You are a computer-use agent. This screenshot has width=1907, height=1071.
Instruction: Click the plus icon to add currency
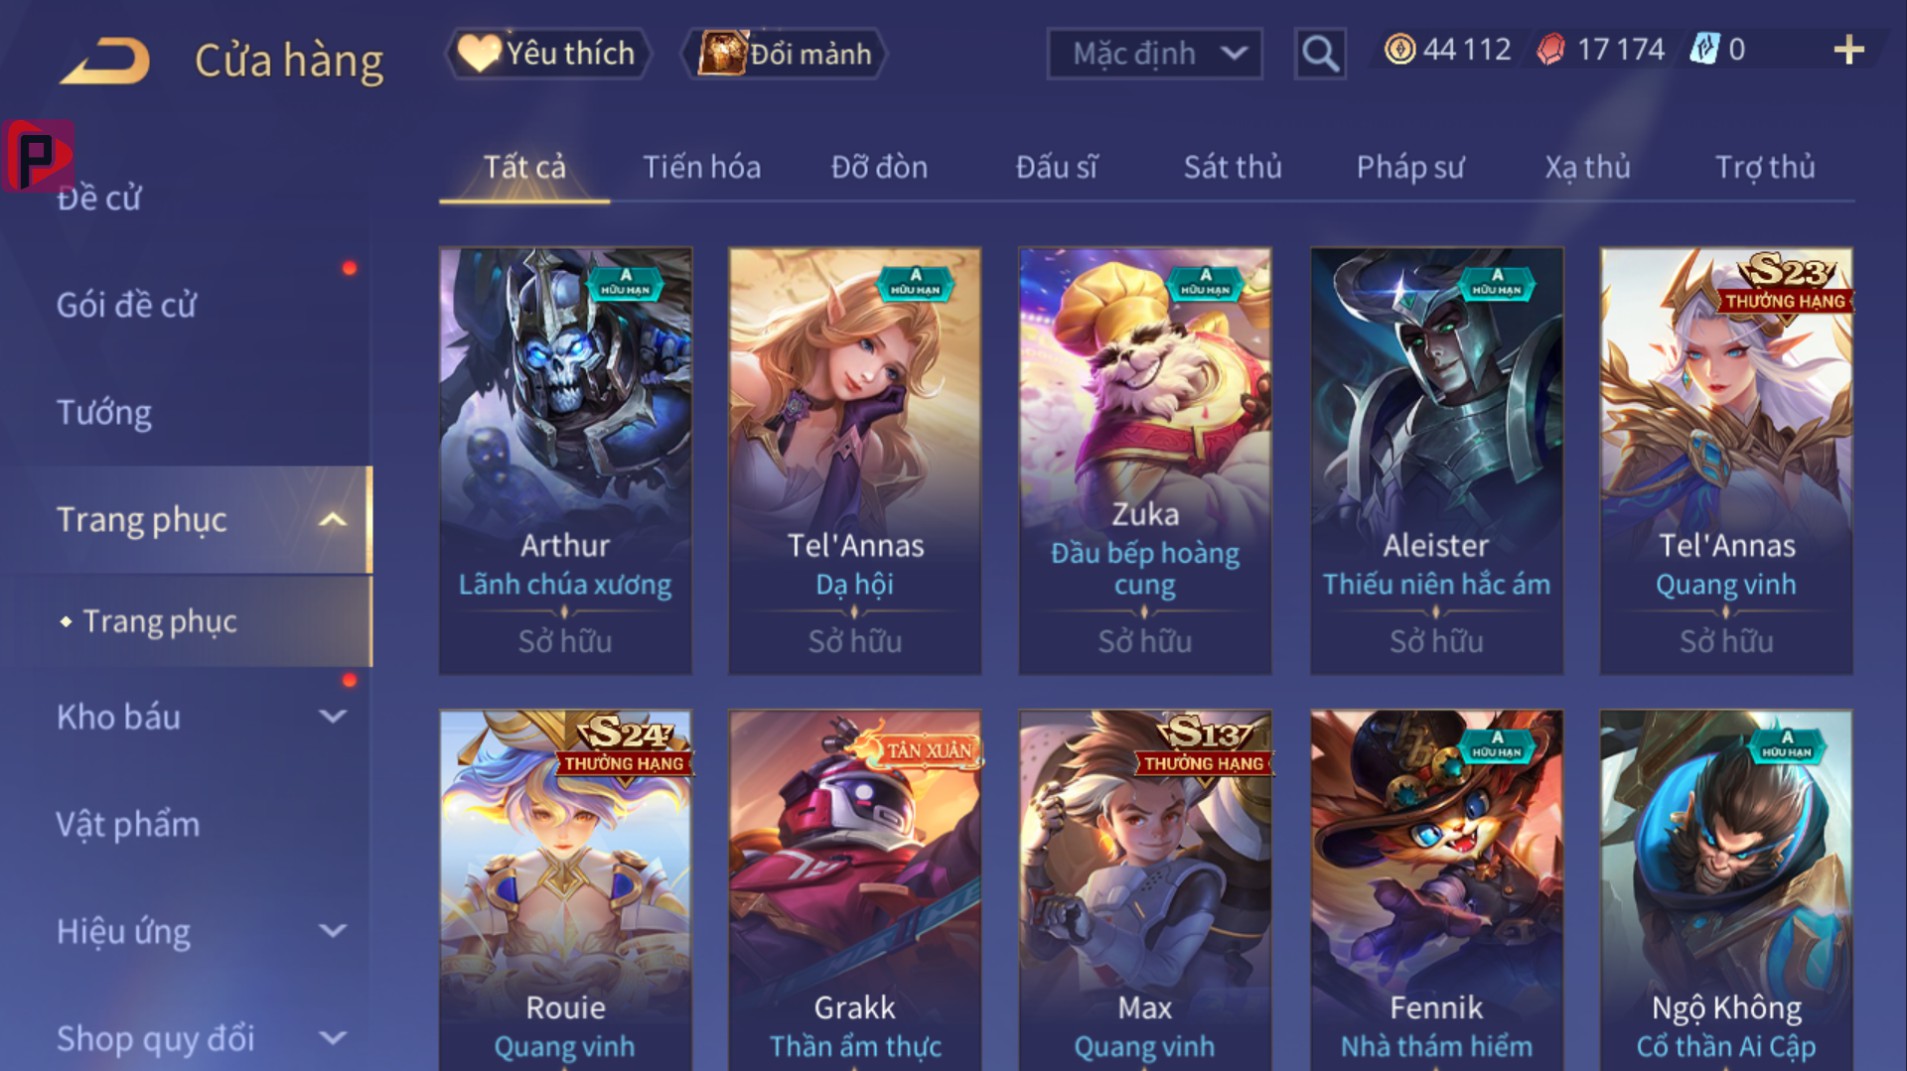[x=1849, y=50]
